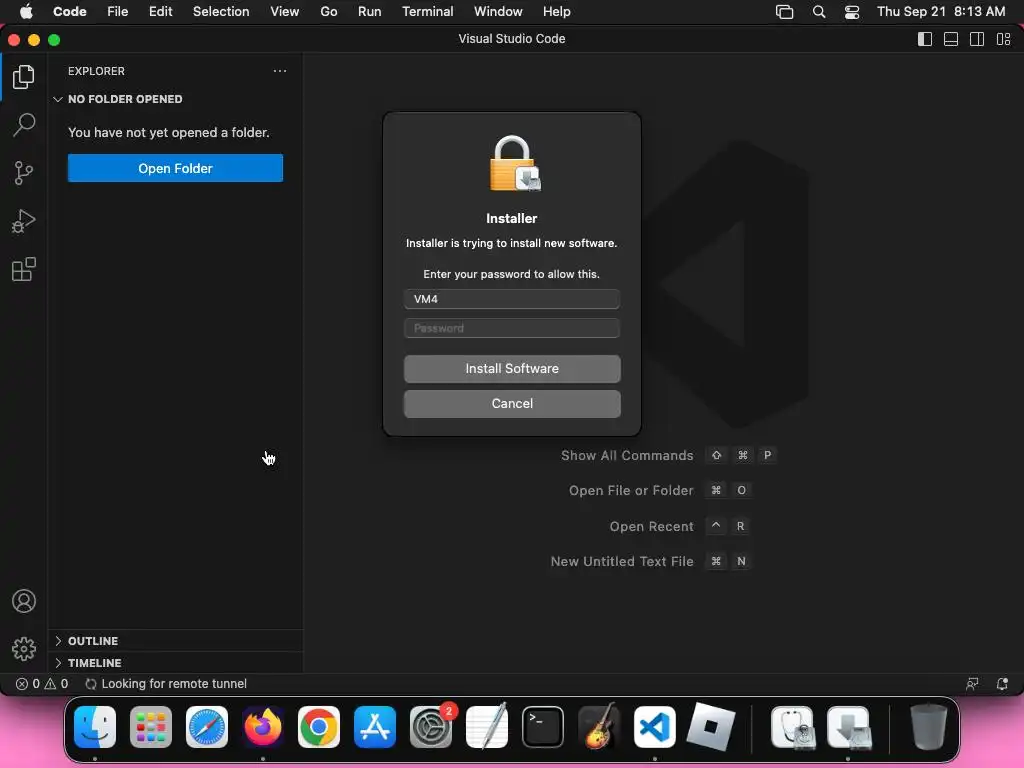Open the Code menu
Viewport: 1024px width, 768px height.
pos(70,12)
